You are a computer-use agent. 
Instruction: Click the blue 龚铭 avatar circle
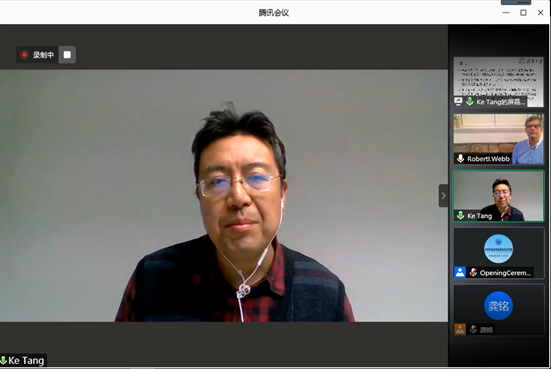498,306
